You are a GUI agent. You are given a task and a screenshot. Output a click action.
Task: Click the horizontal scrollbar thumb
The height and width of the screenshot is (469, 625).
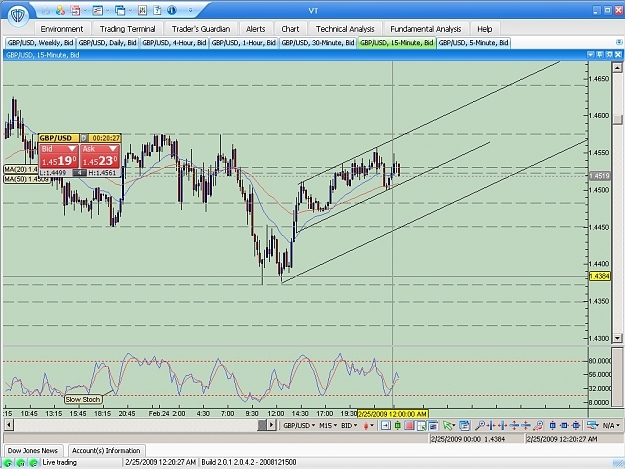click(x=262, y=425)
